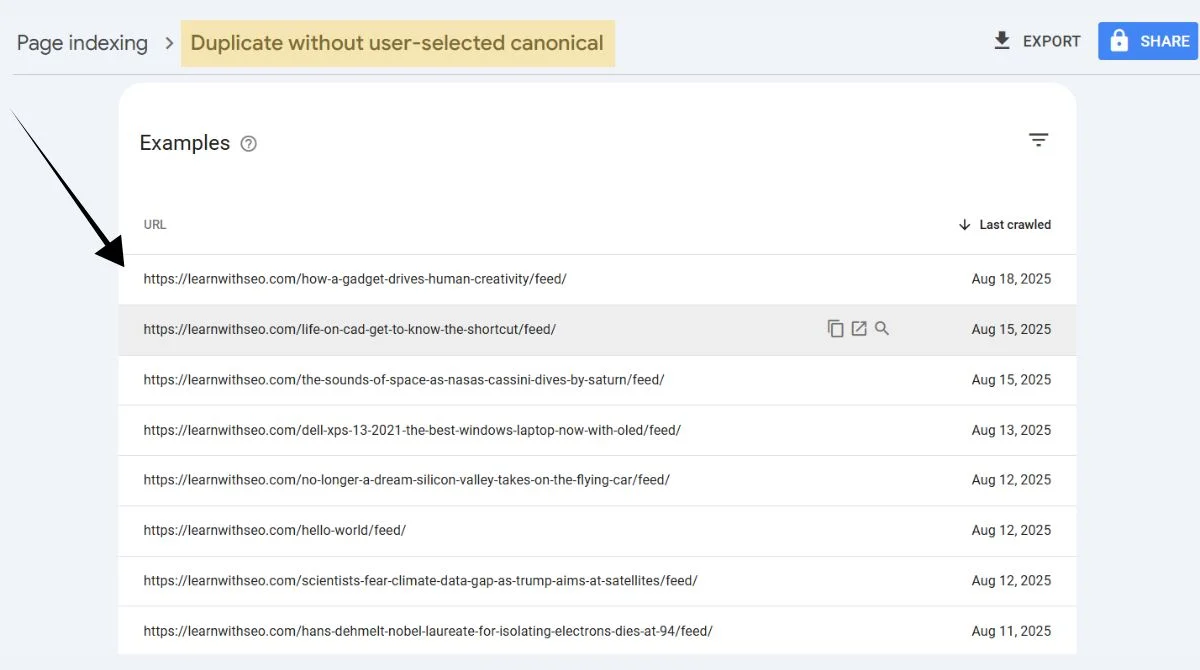Select the life-on-cad-get-to-know-the-shortcut feed URL

click(350, 329)
